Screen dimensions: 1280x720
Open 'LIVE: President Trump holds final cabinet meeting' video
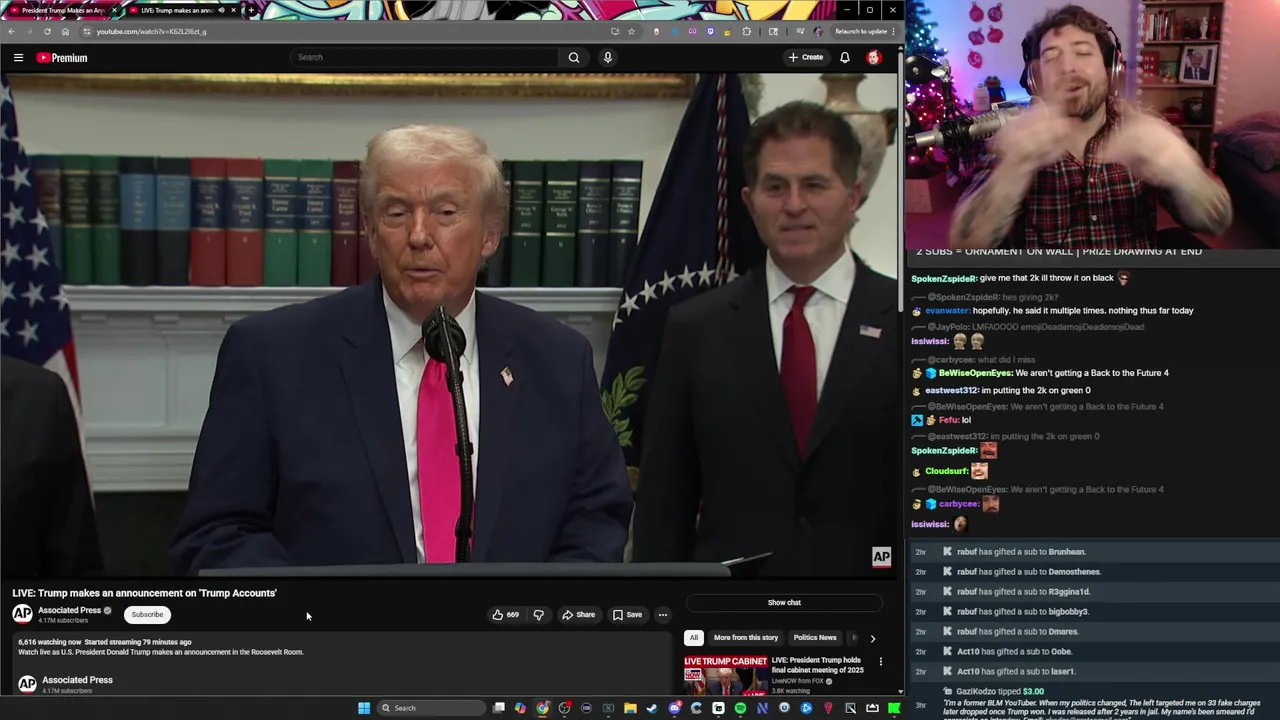click(x=817, y=665)
